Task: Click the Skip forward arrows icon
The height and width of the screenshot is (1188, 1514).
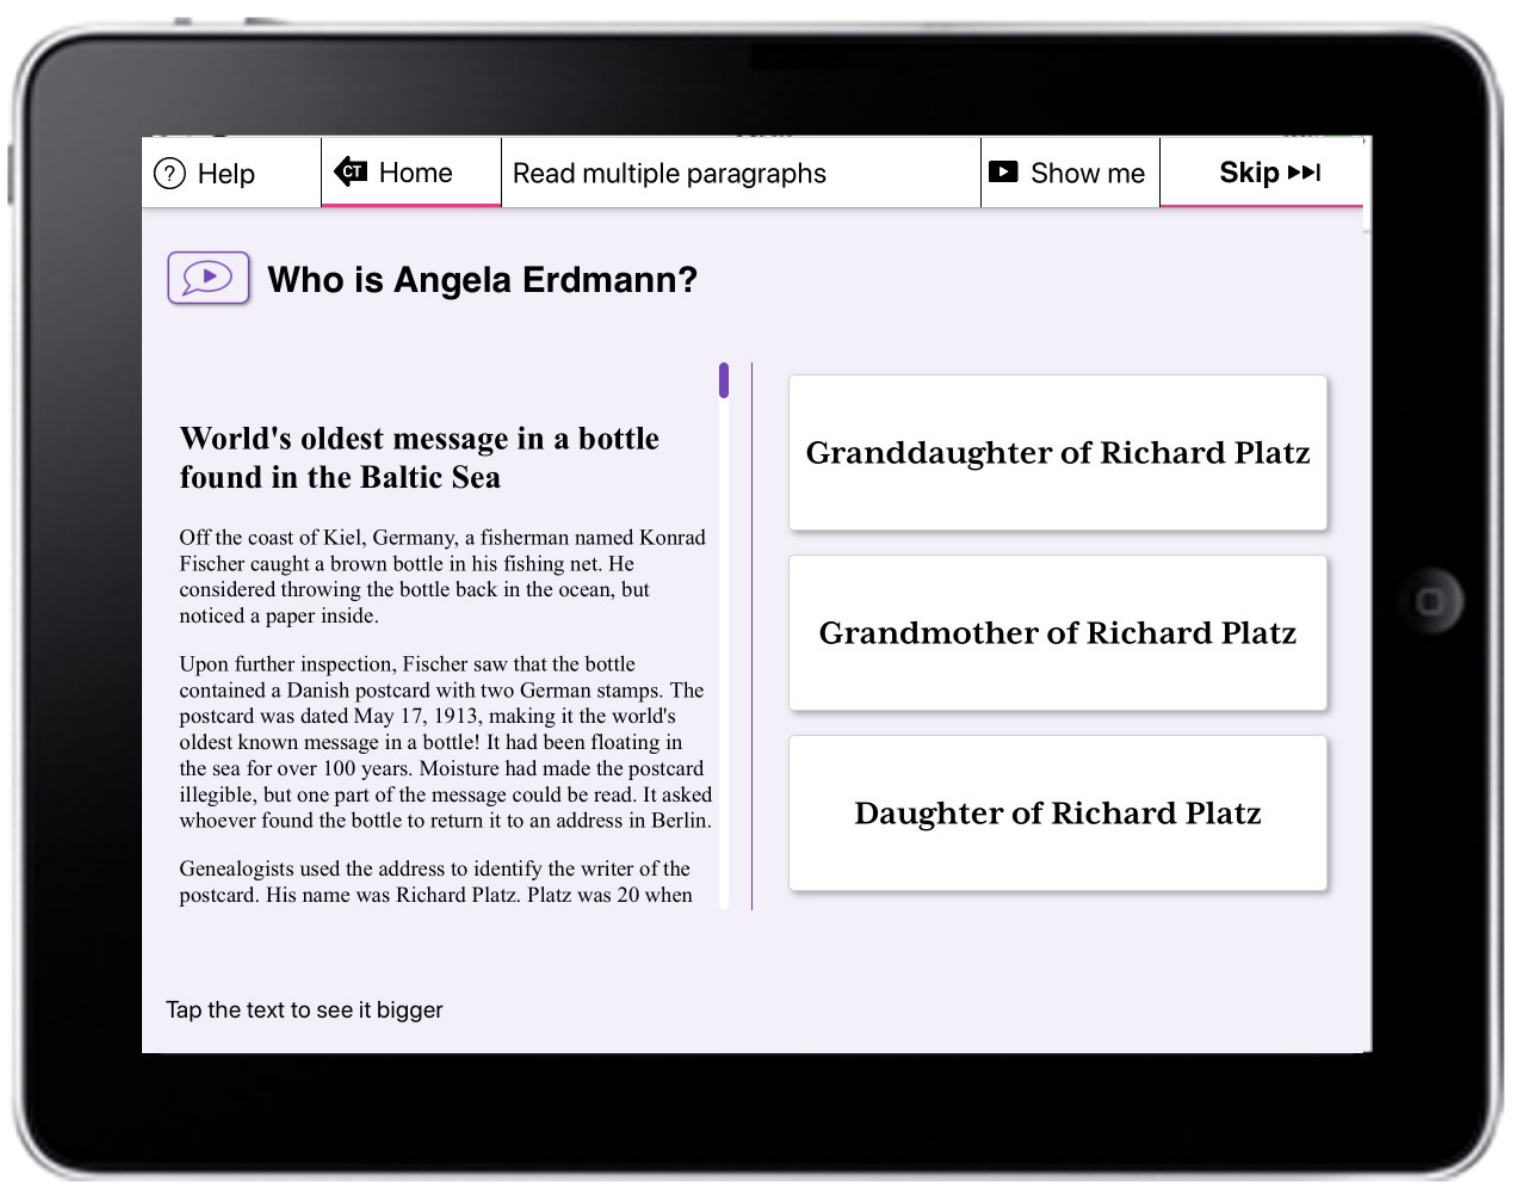Action: [x=1304, y=173]
